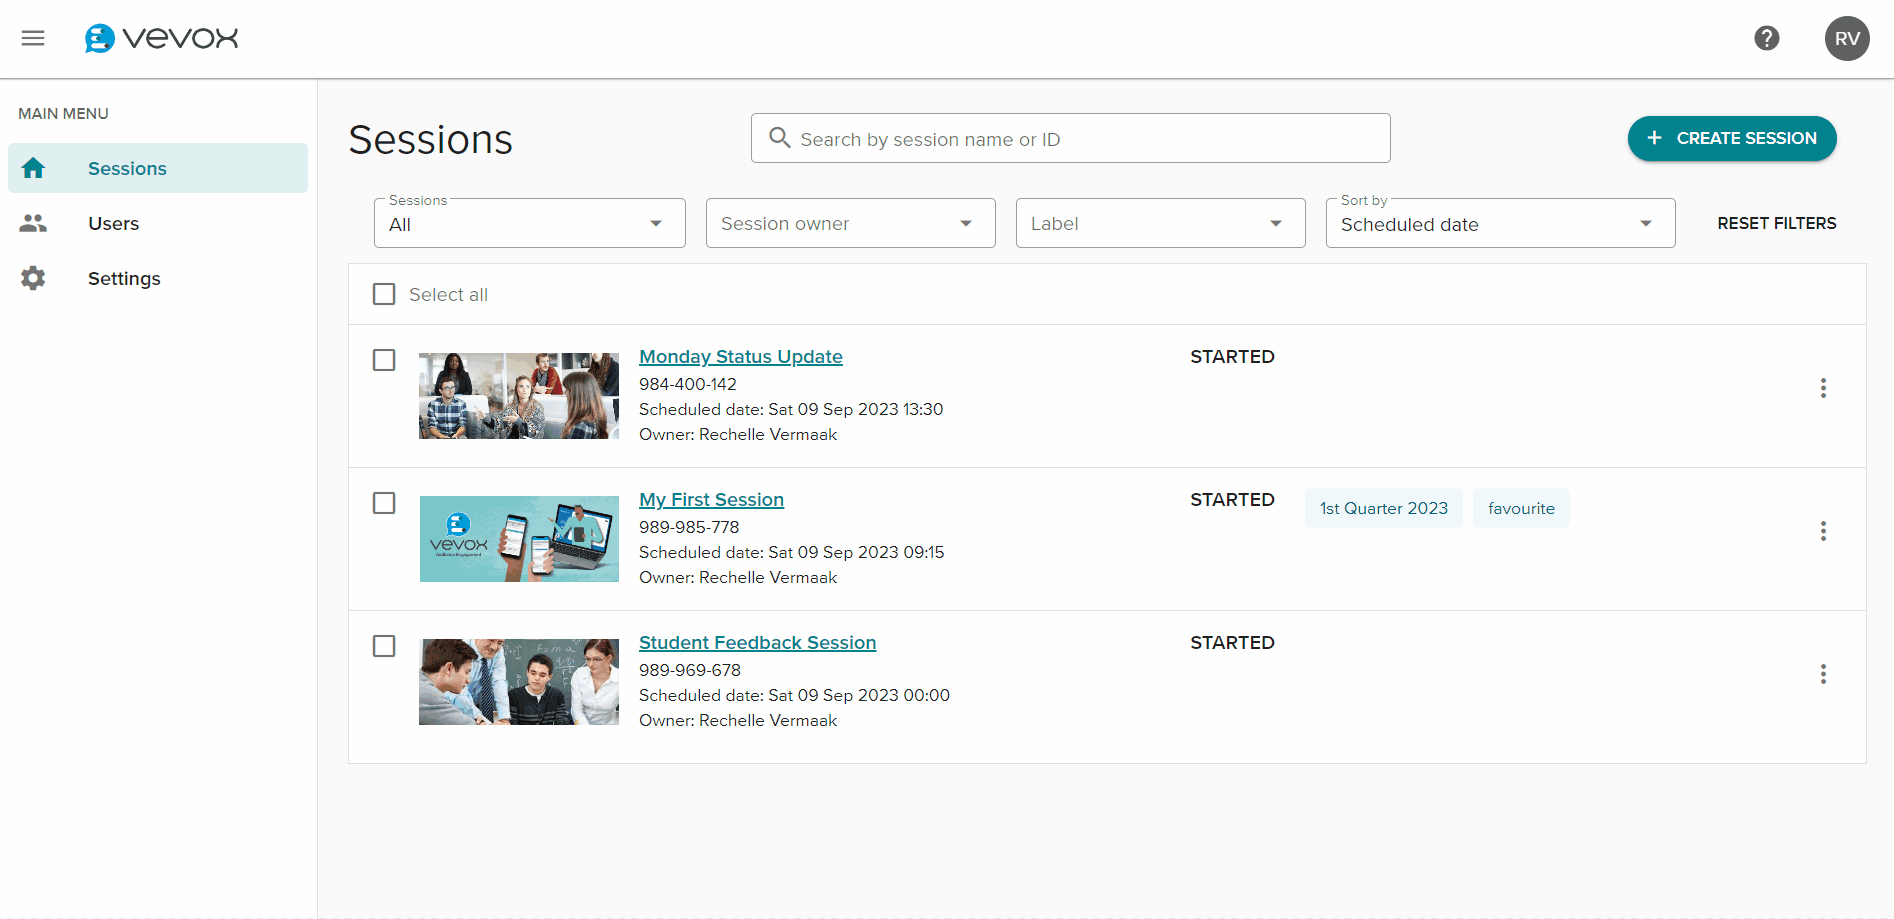Viewport: 1894px width, 919px height.
Task: Select Sessions in the main menu
Action: (x=158, y=168)
